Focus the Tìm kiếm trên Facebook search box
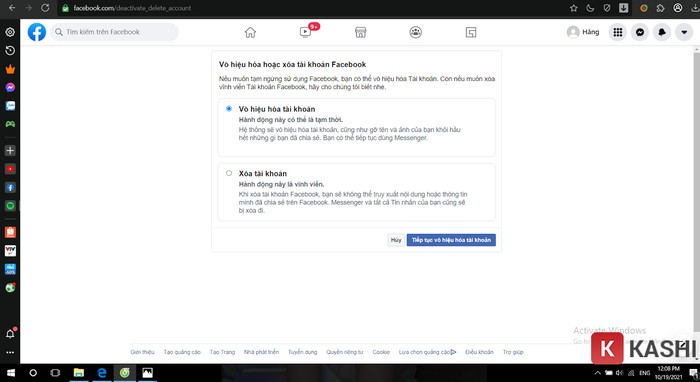Viewport: 700px width, 382px height. point(114,32)
